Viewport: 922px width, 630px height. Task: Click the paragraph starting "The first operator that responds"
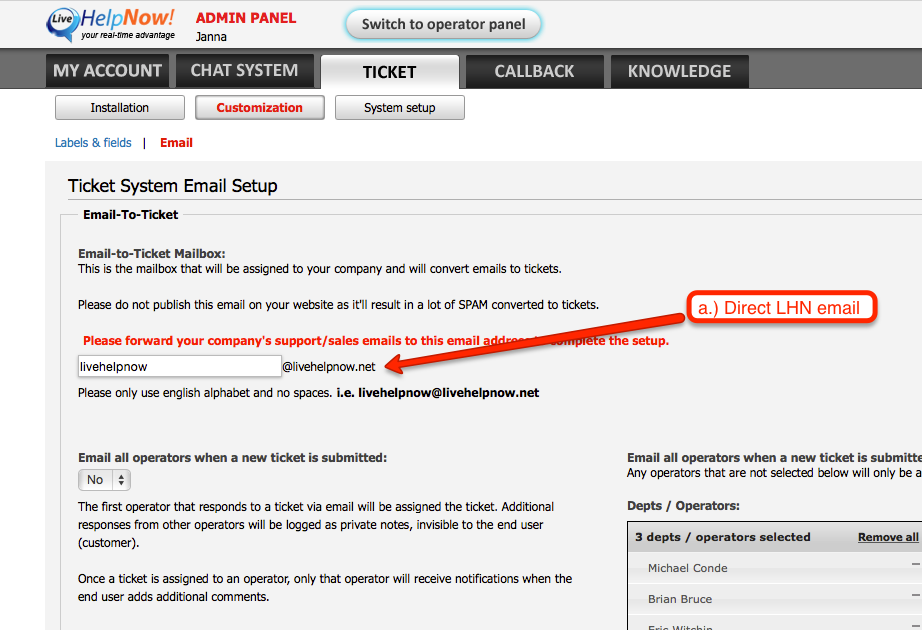click(x=316, y=525)
